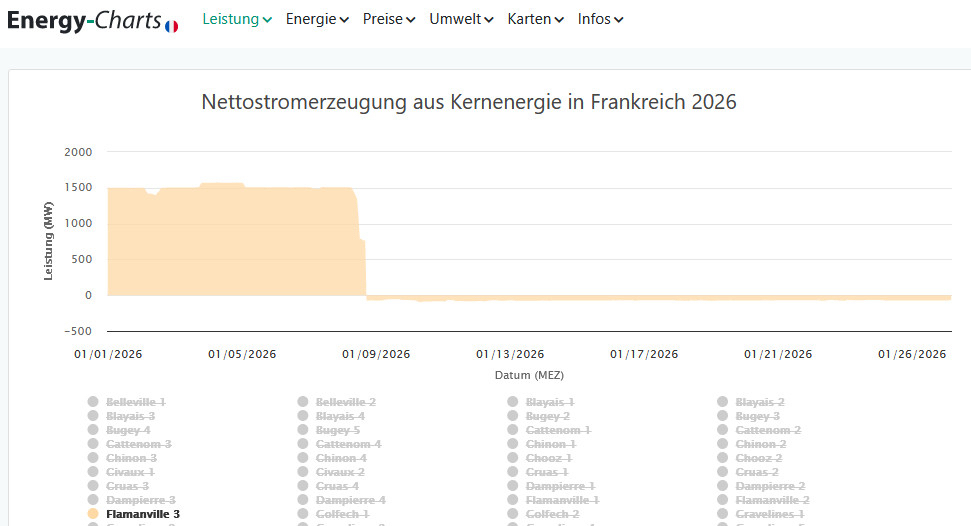Click the gray dot beside Belleville 1

(x=93, y=402)
